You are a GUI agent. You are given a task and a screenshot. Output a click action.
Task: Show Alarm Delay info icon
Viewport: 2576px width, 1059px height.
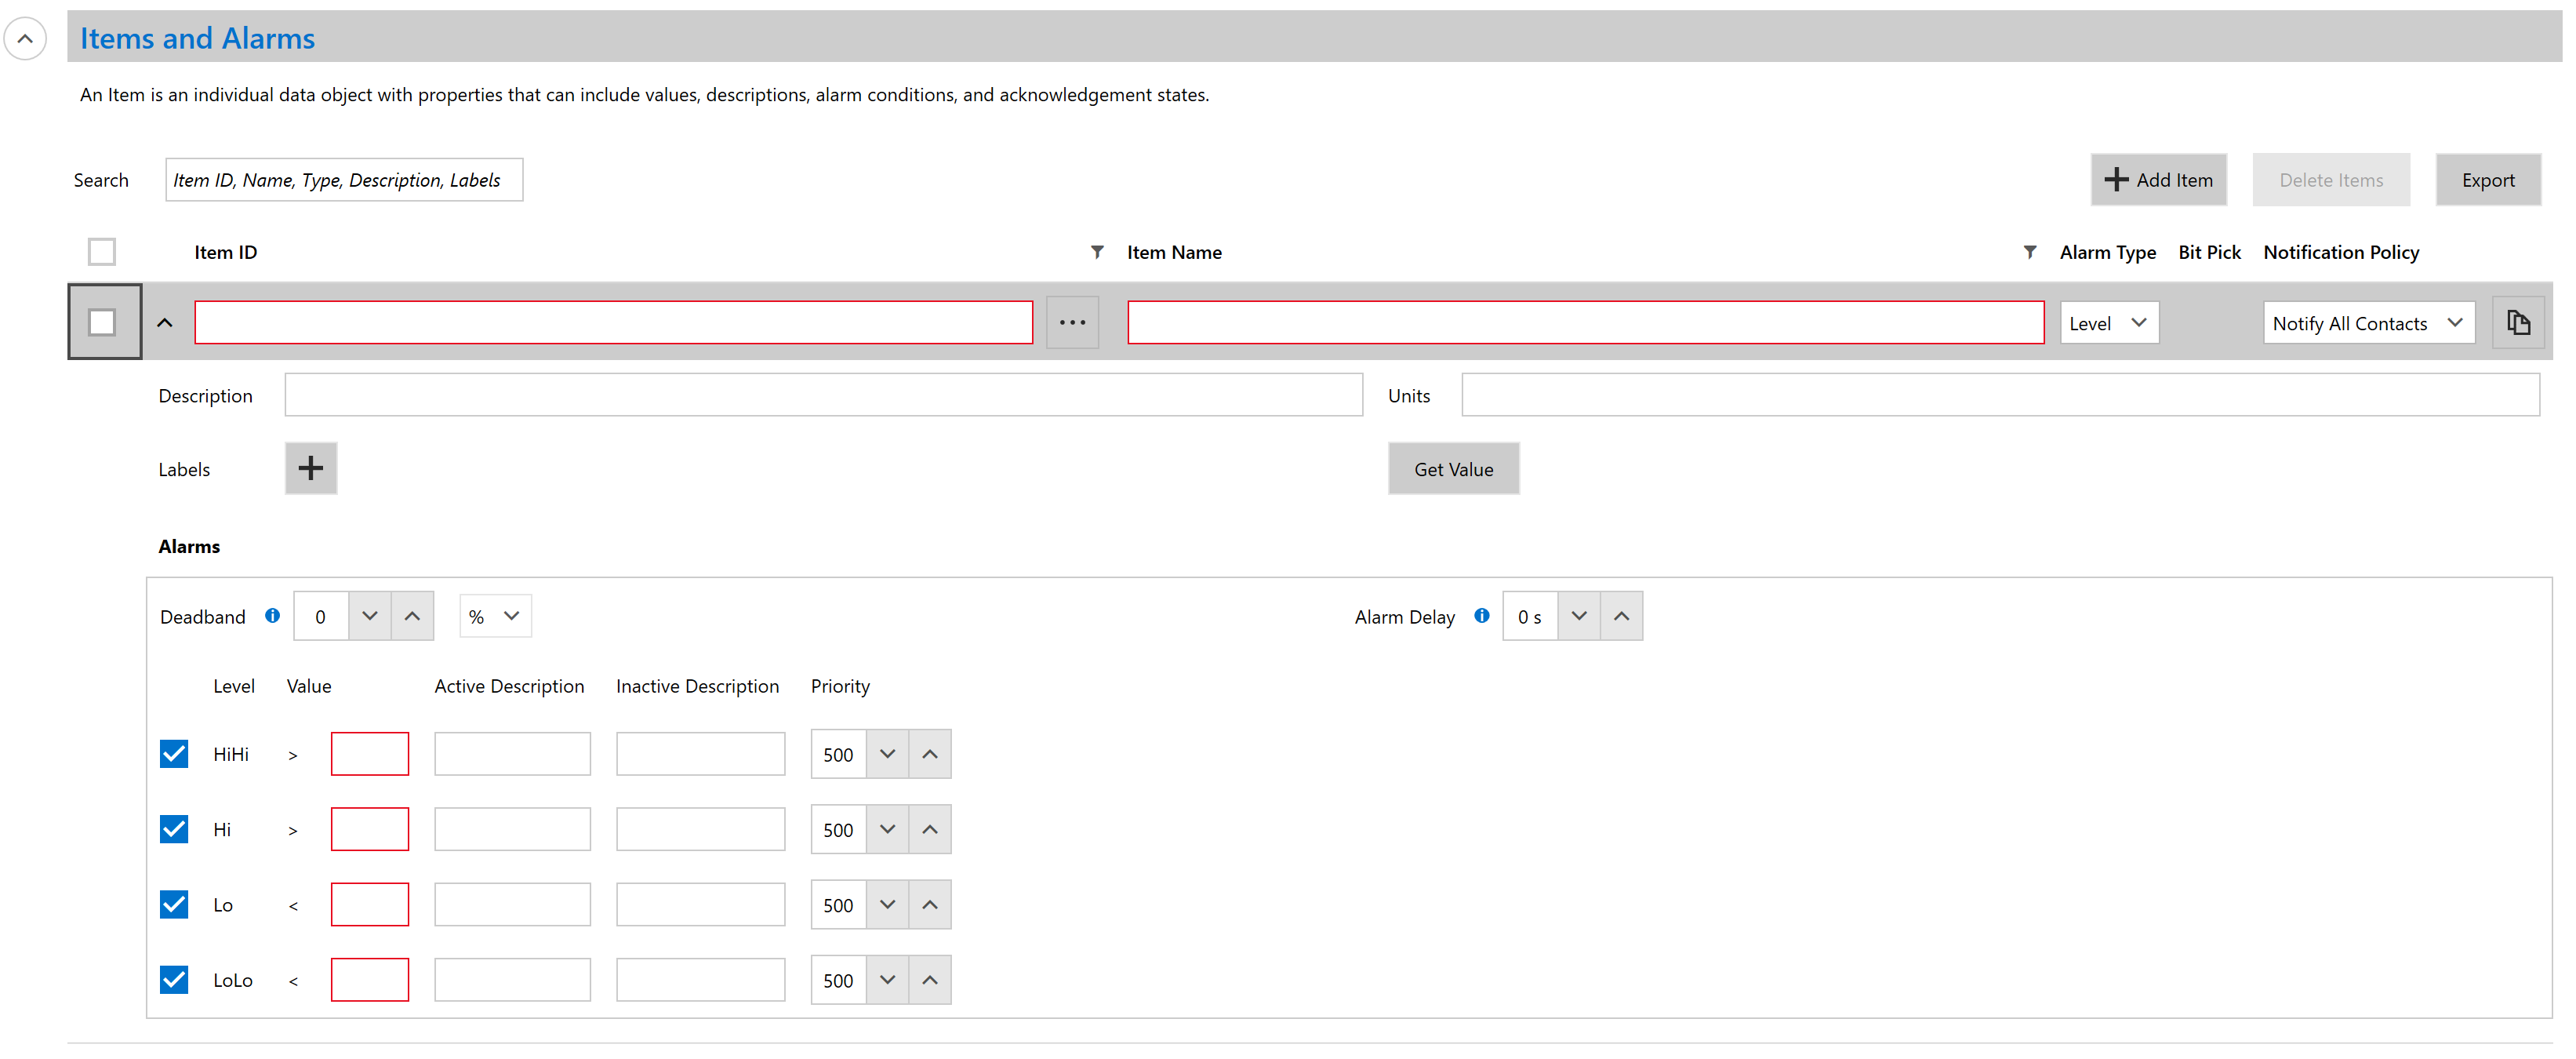click(1481, 616)
